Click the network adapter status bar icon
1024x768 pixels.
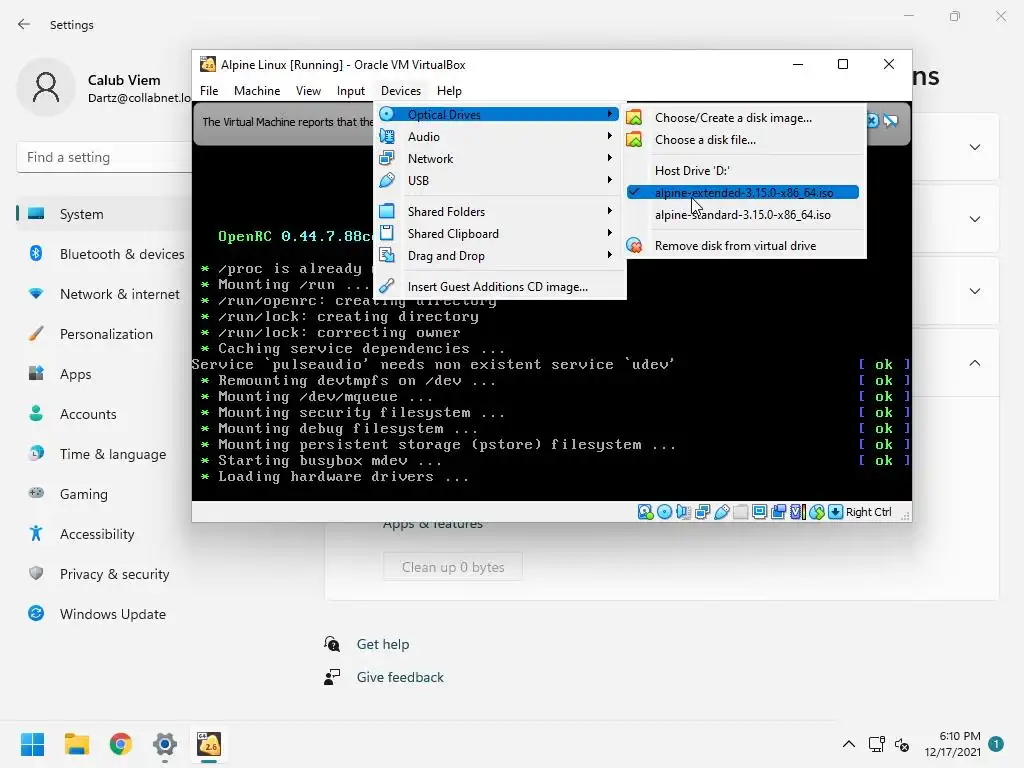[x=702, y=512]
